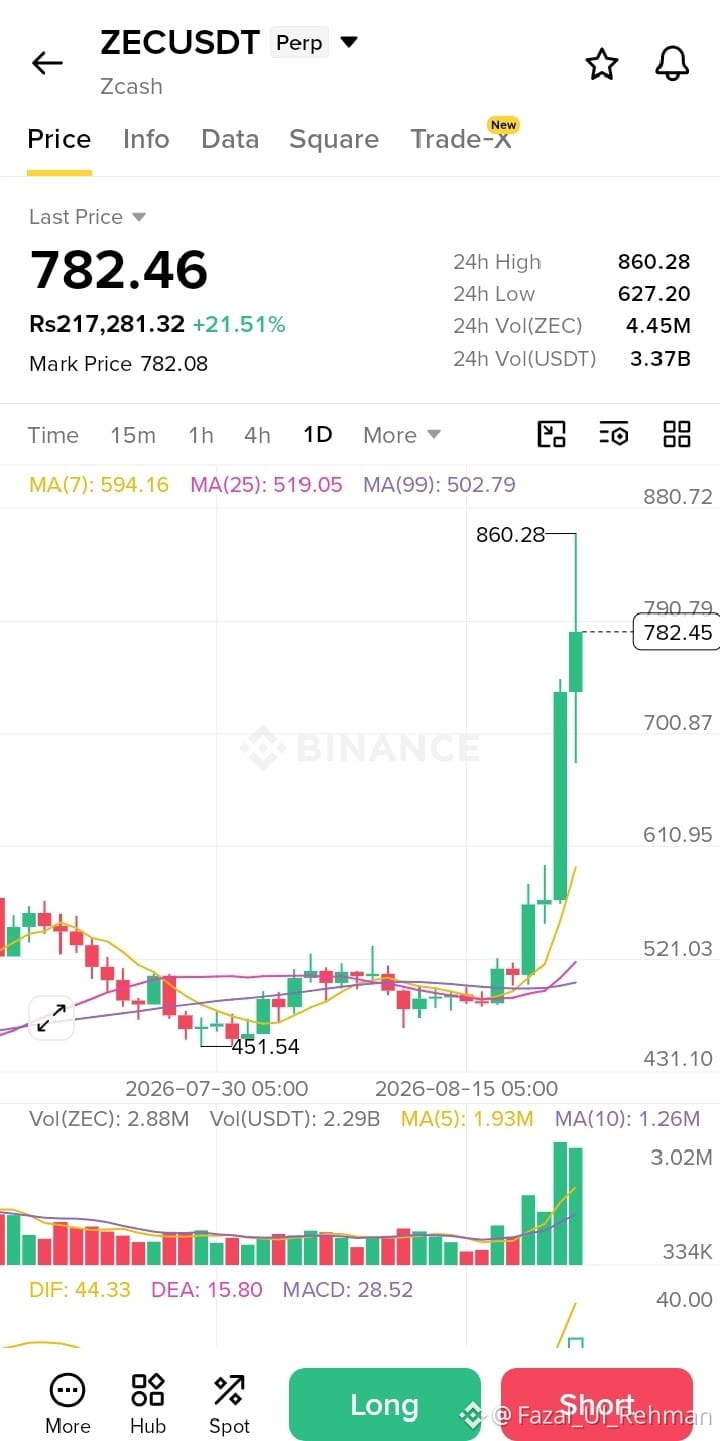Tap the Short button

pyautogui.click(x=597, y=1405)
